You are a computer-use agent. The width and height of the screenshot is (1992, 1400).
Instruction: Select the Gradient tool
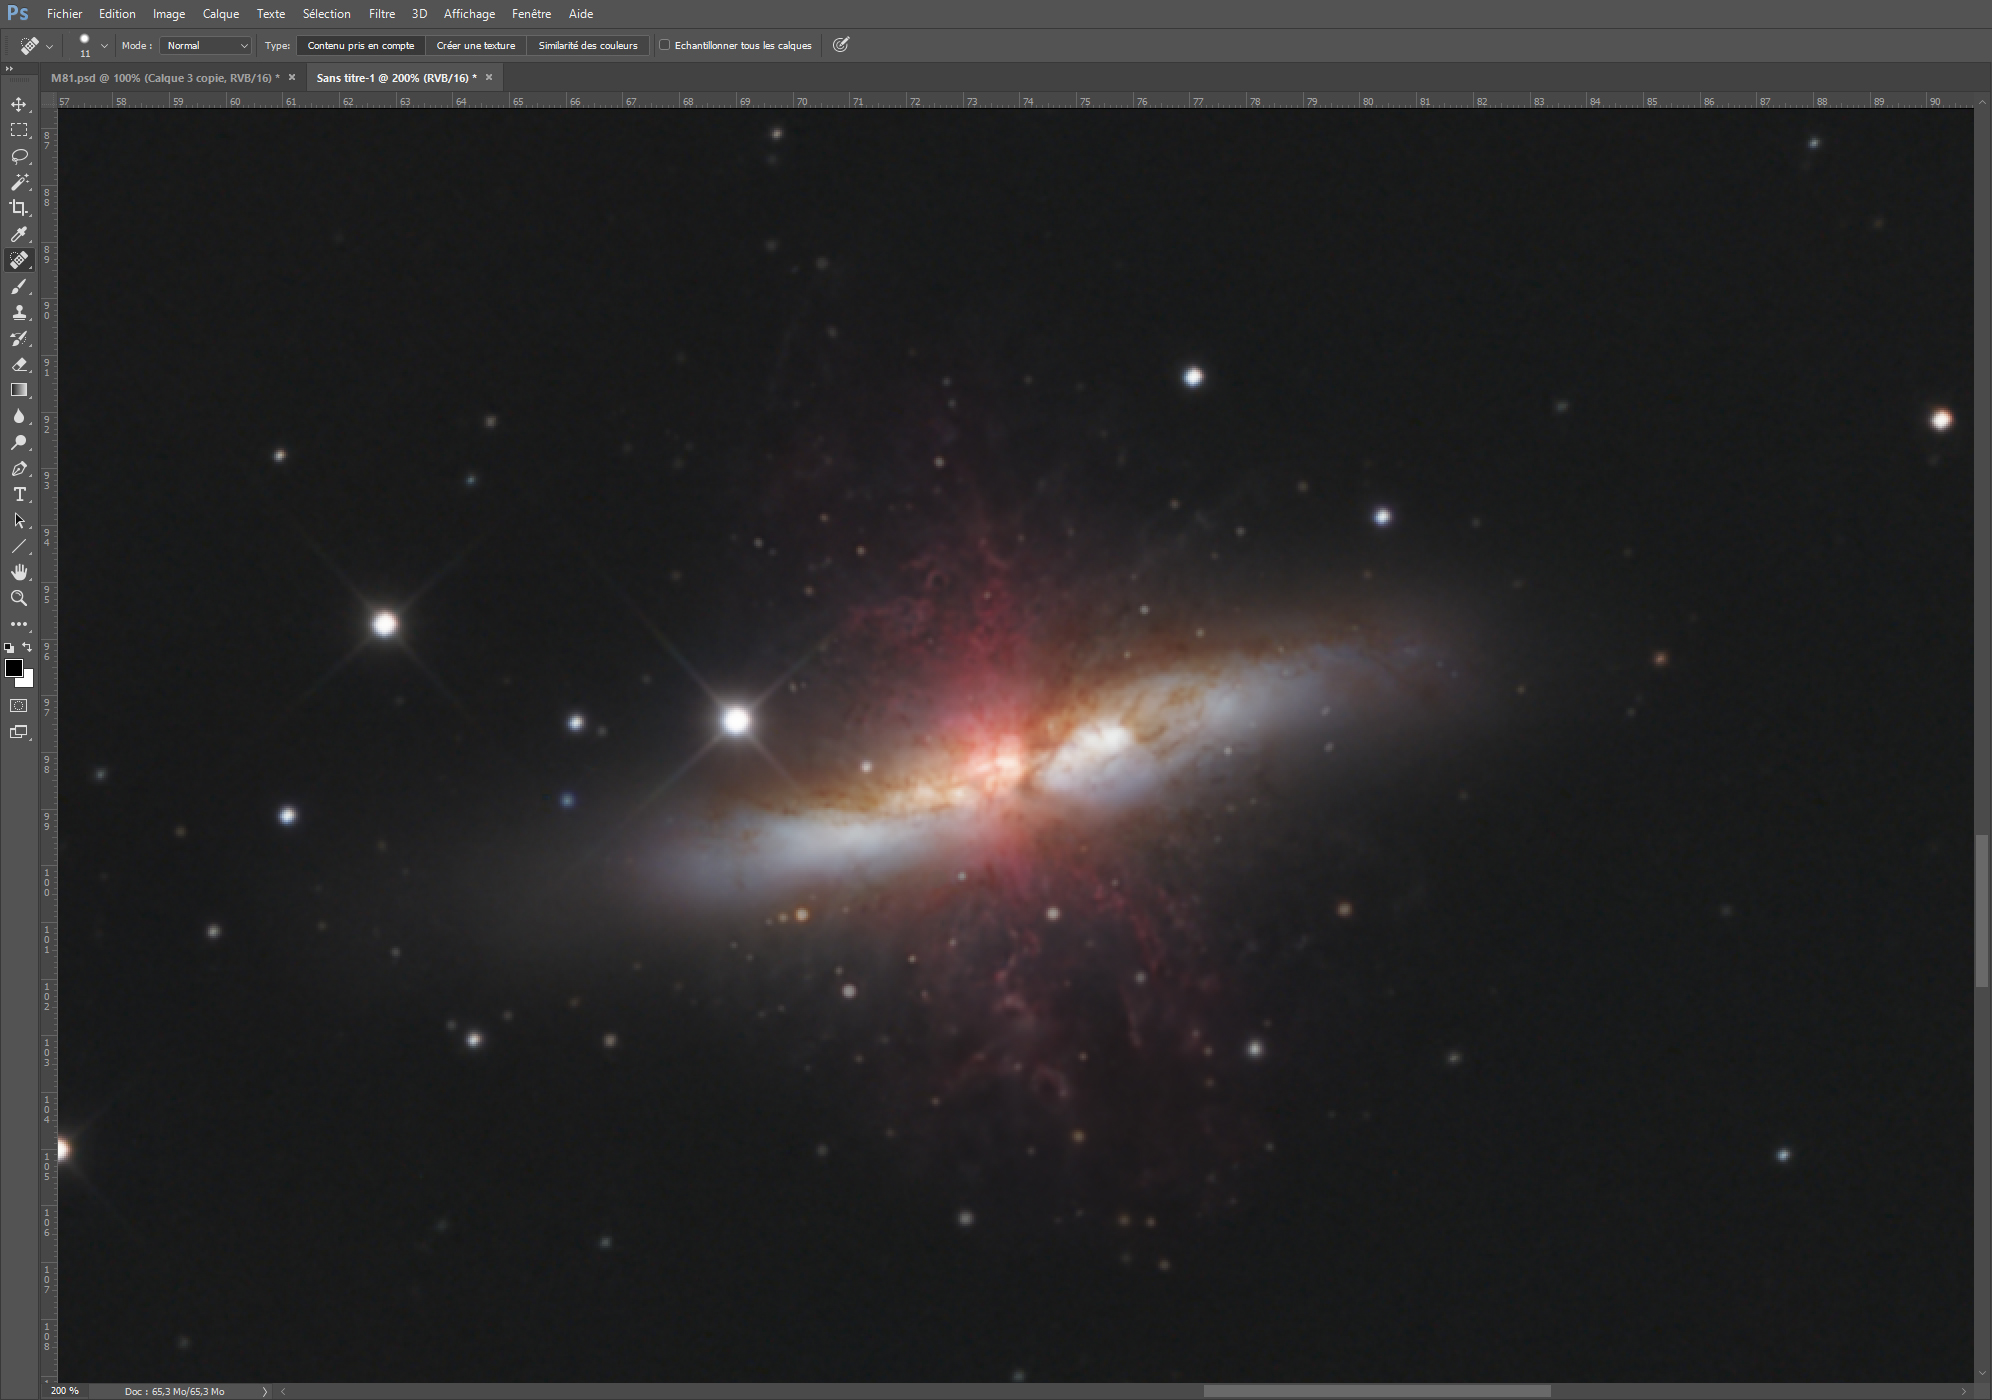[19, 390]
